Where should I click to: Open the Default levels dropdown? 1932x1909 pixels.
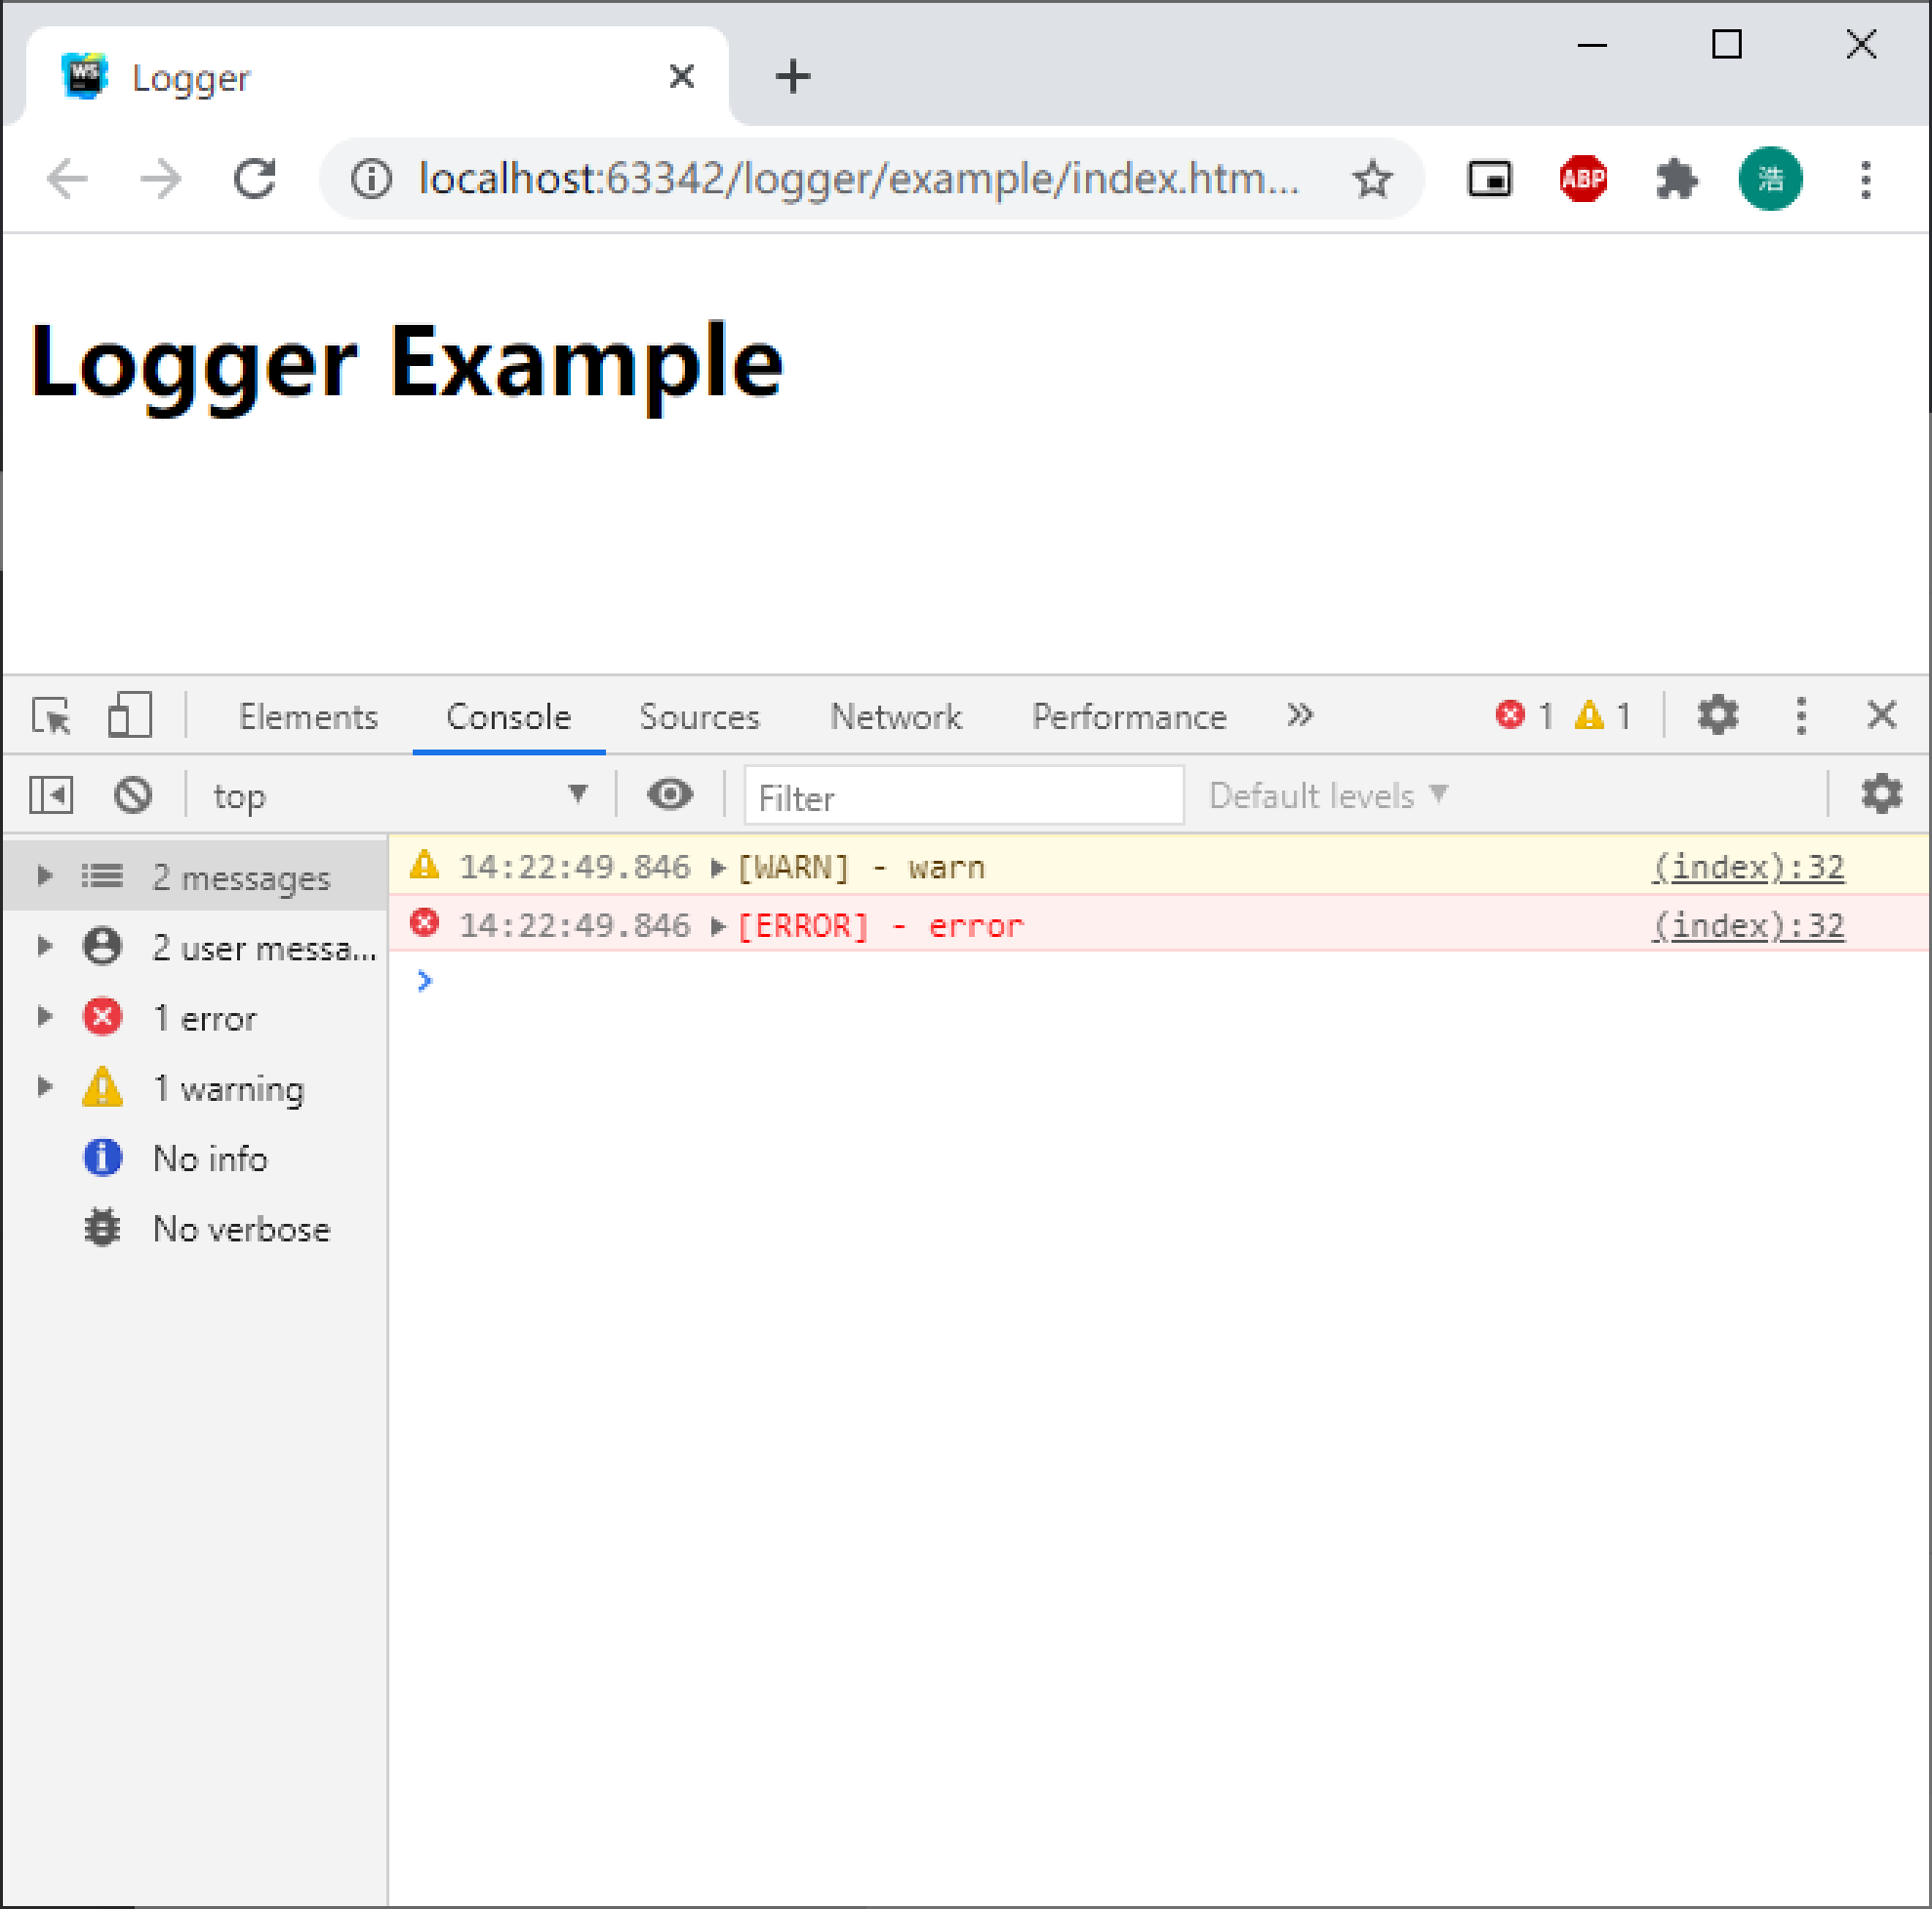(x=1327, y=796)
